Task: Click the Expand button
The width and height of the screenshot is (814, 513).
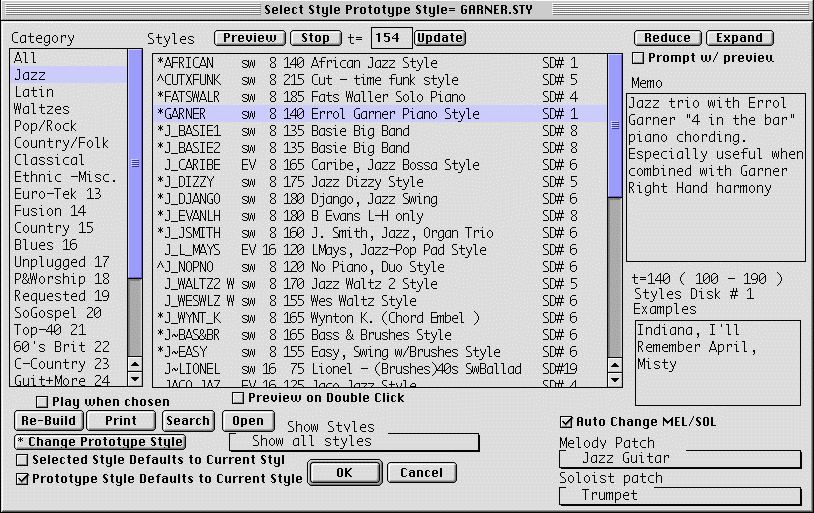Action: tap(739, 38)
